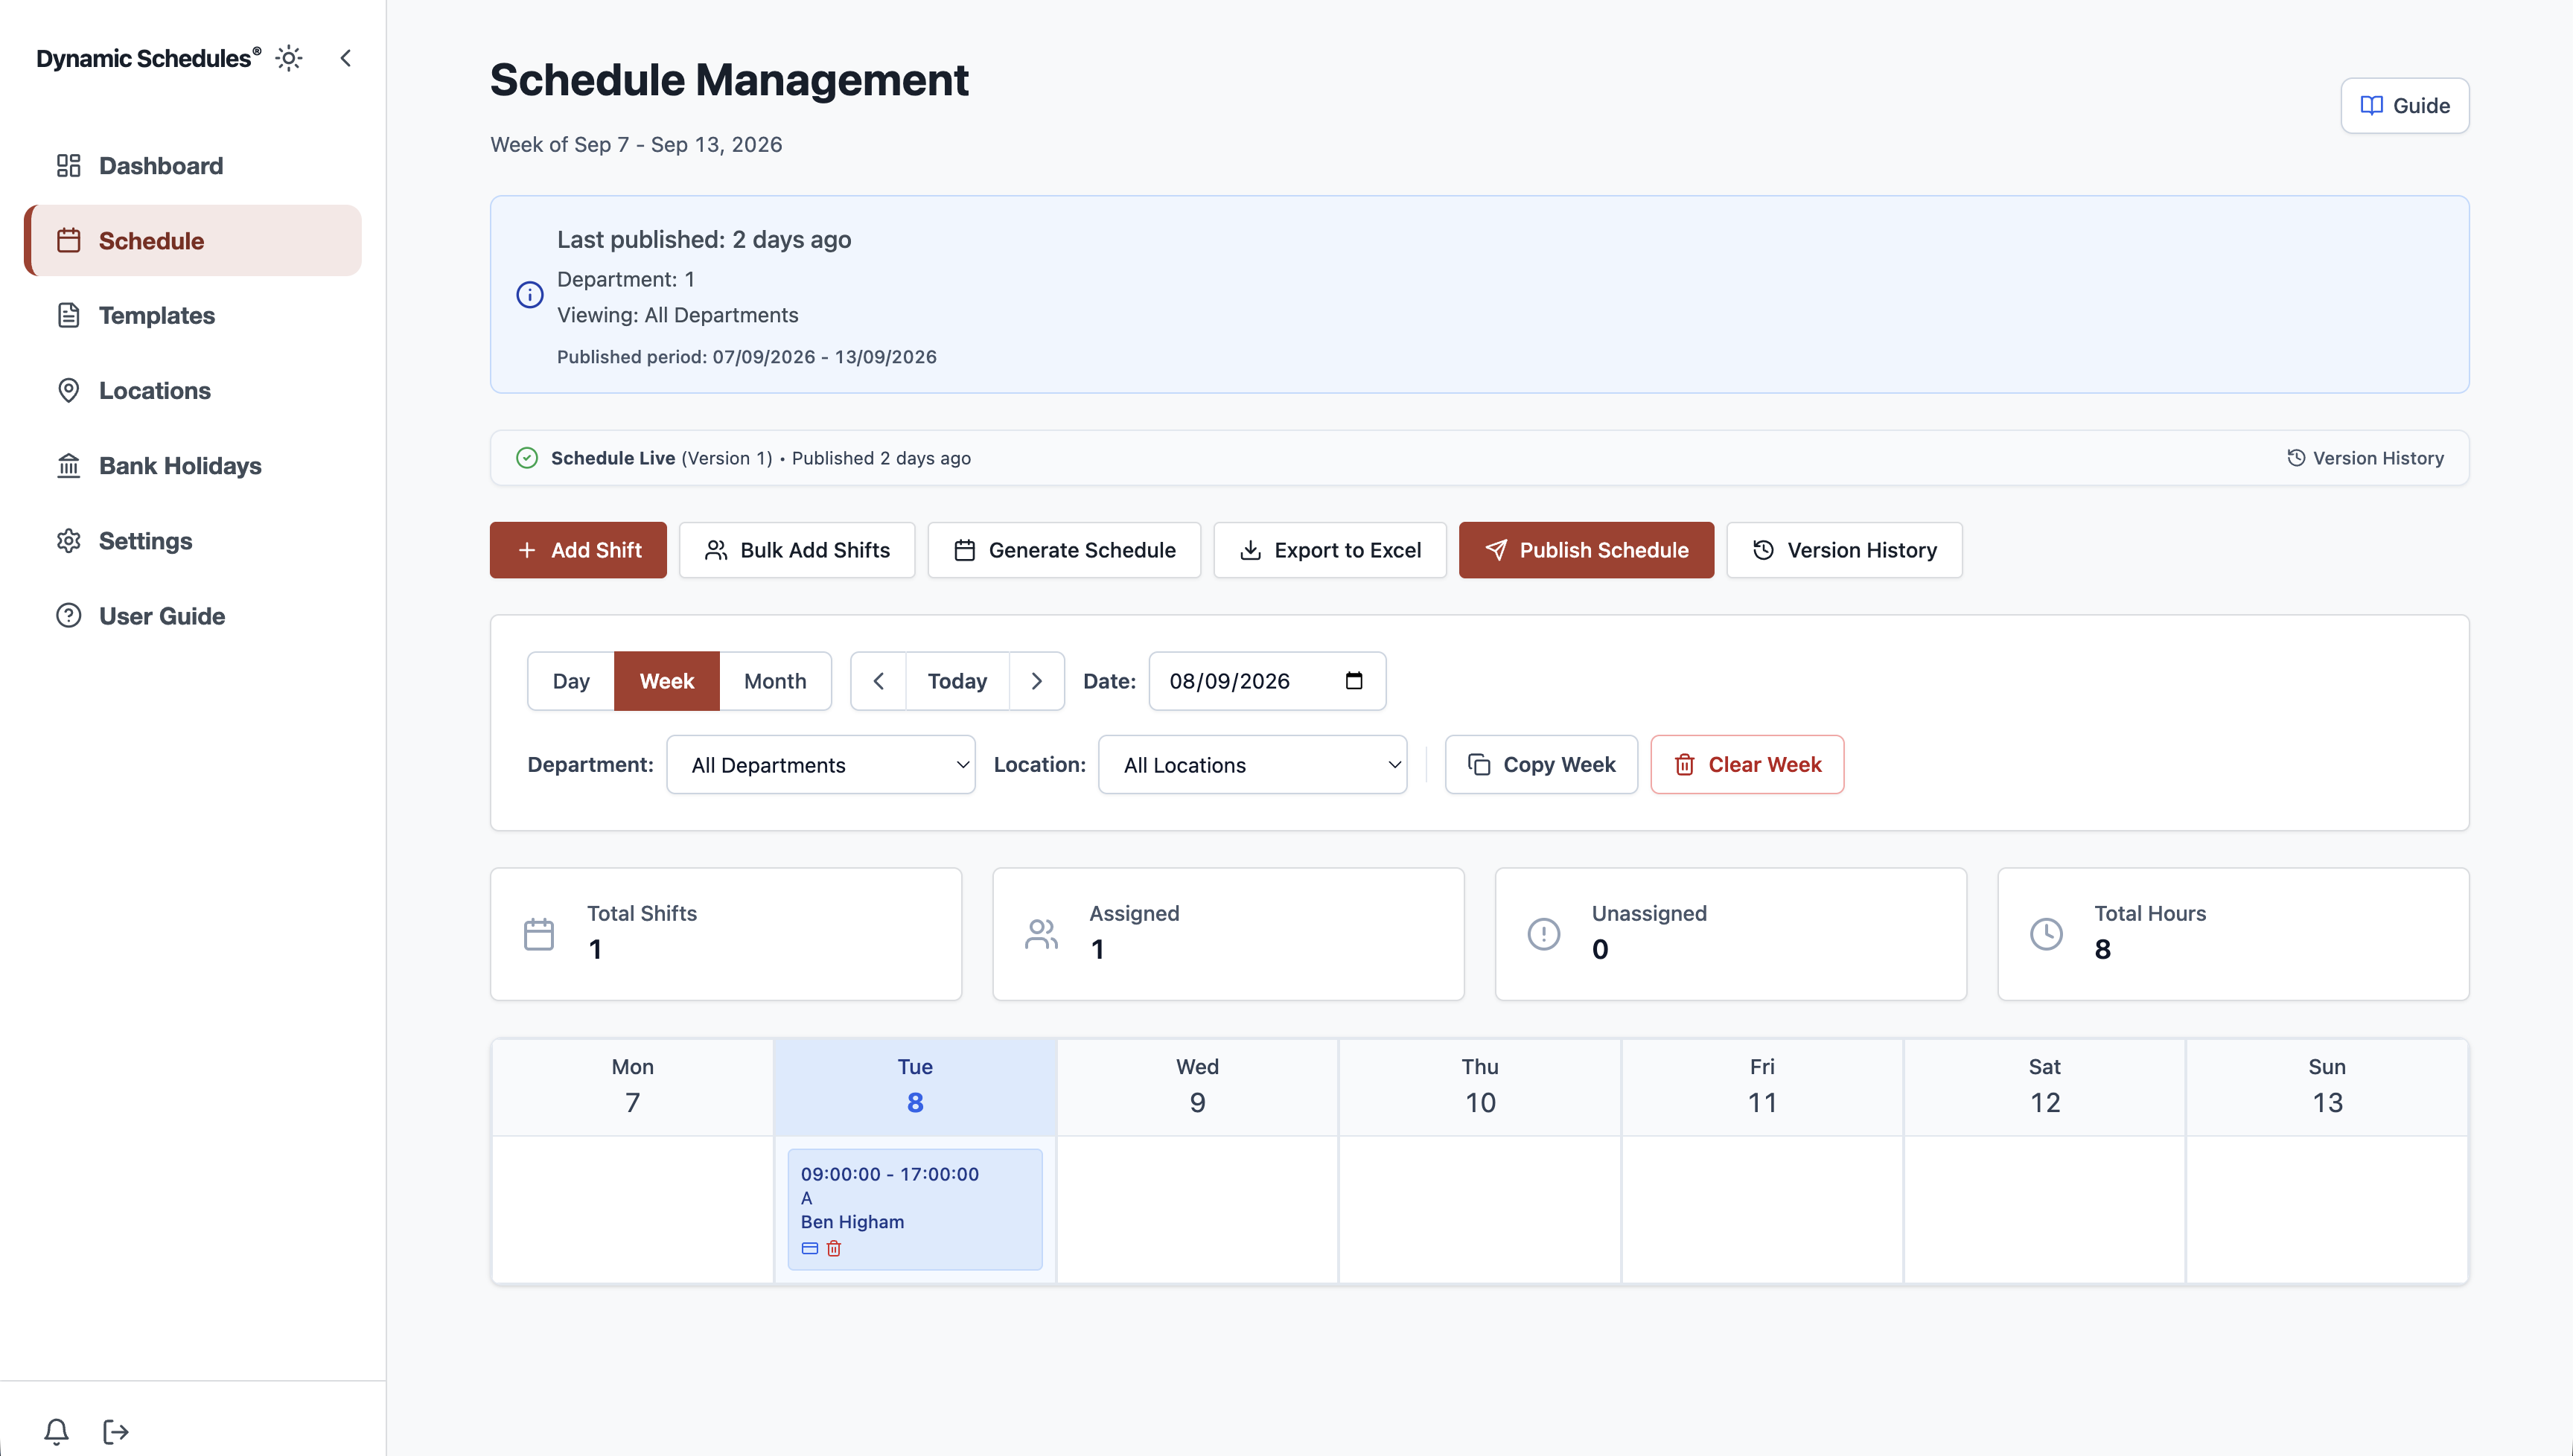Viewport: 2573px width, 1456px height.
Task: Open the date picker calendar icon
Action: (1354, 681)
